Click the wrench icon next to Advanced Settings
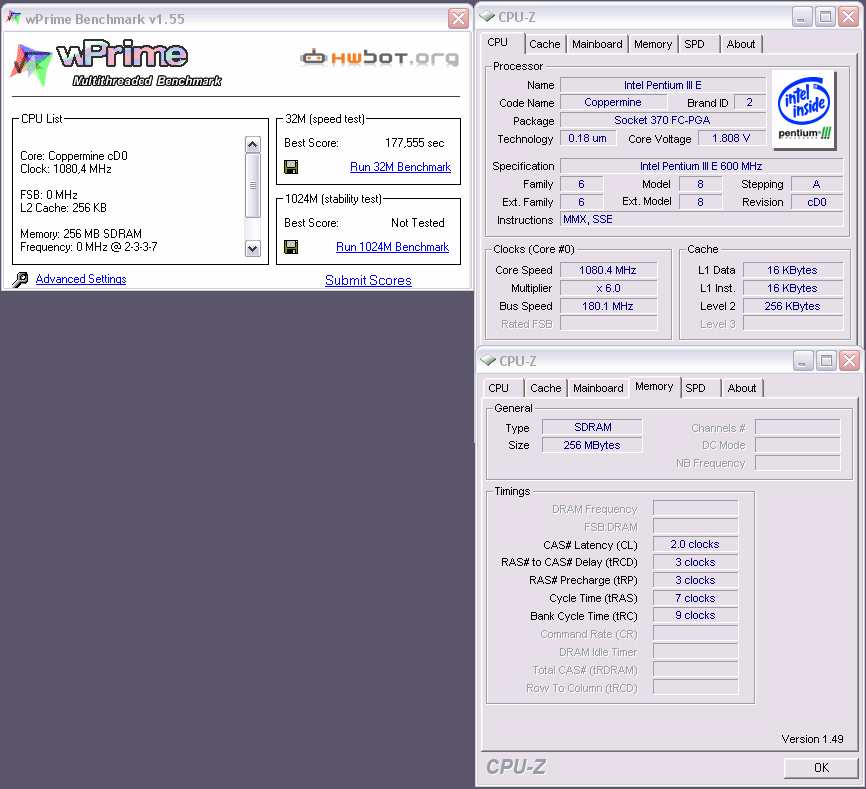The height and width of the screenshot is (789, 866). [x=20, y=279]
